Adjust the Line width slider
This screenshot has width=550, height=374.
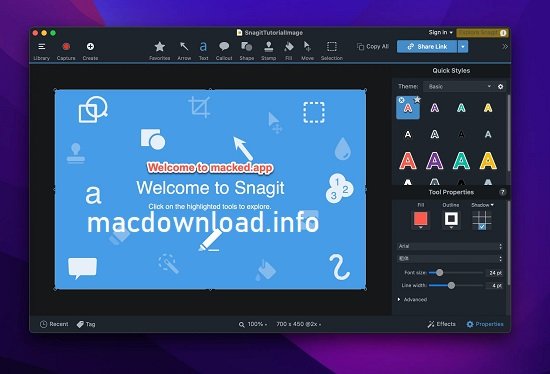tap(451, 286)
